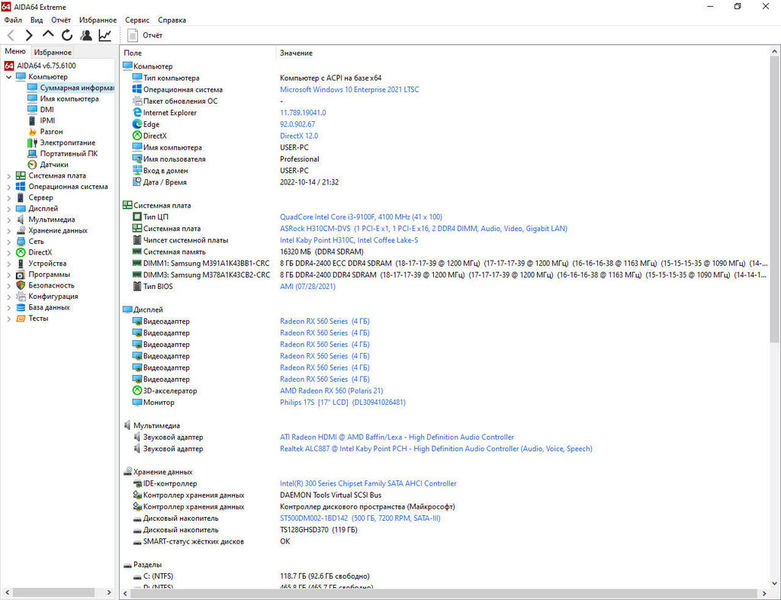Open AMD Radeon RX 560 (Polaris 21) link
The image size is (781, 600).
(331, 391)
